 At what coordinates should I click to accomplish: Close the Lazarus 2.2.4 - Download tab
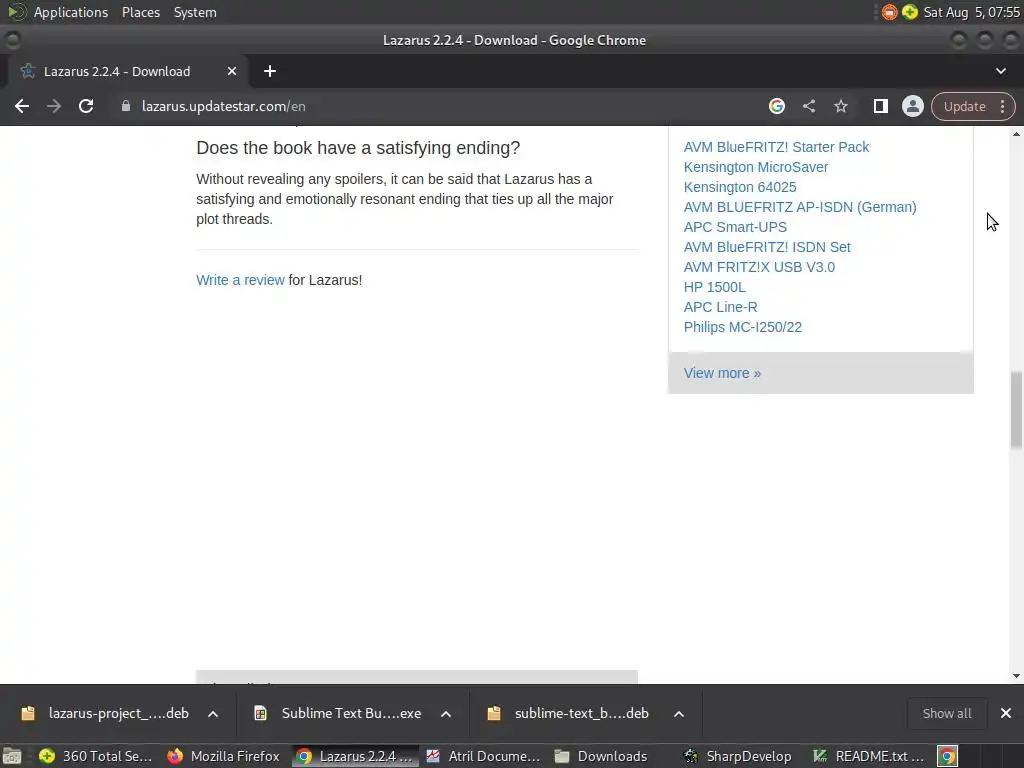coord(232,71)
